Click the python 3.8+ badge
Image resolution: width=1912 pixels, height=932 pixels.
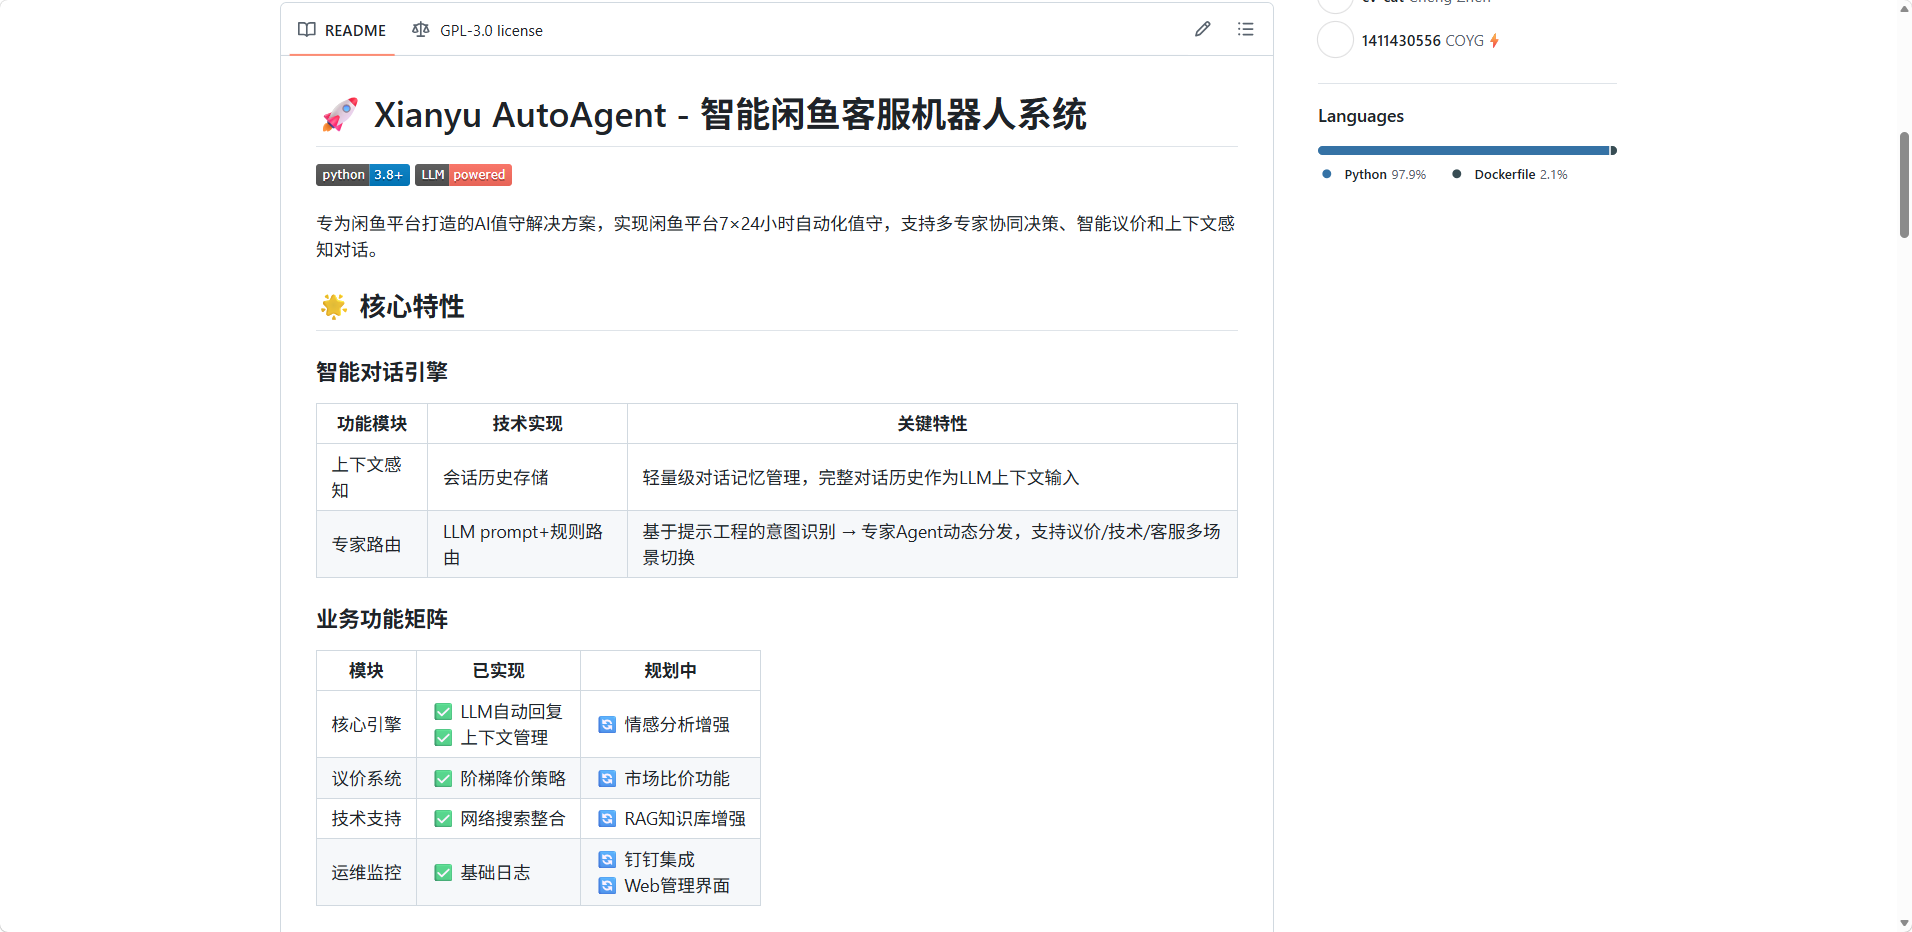pos(362,175)
